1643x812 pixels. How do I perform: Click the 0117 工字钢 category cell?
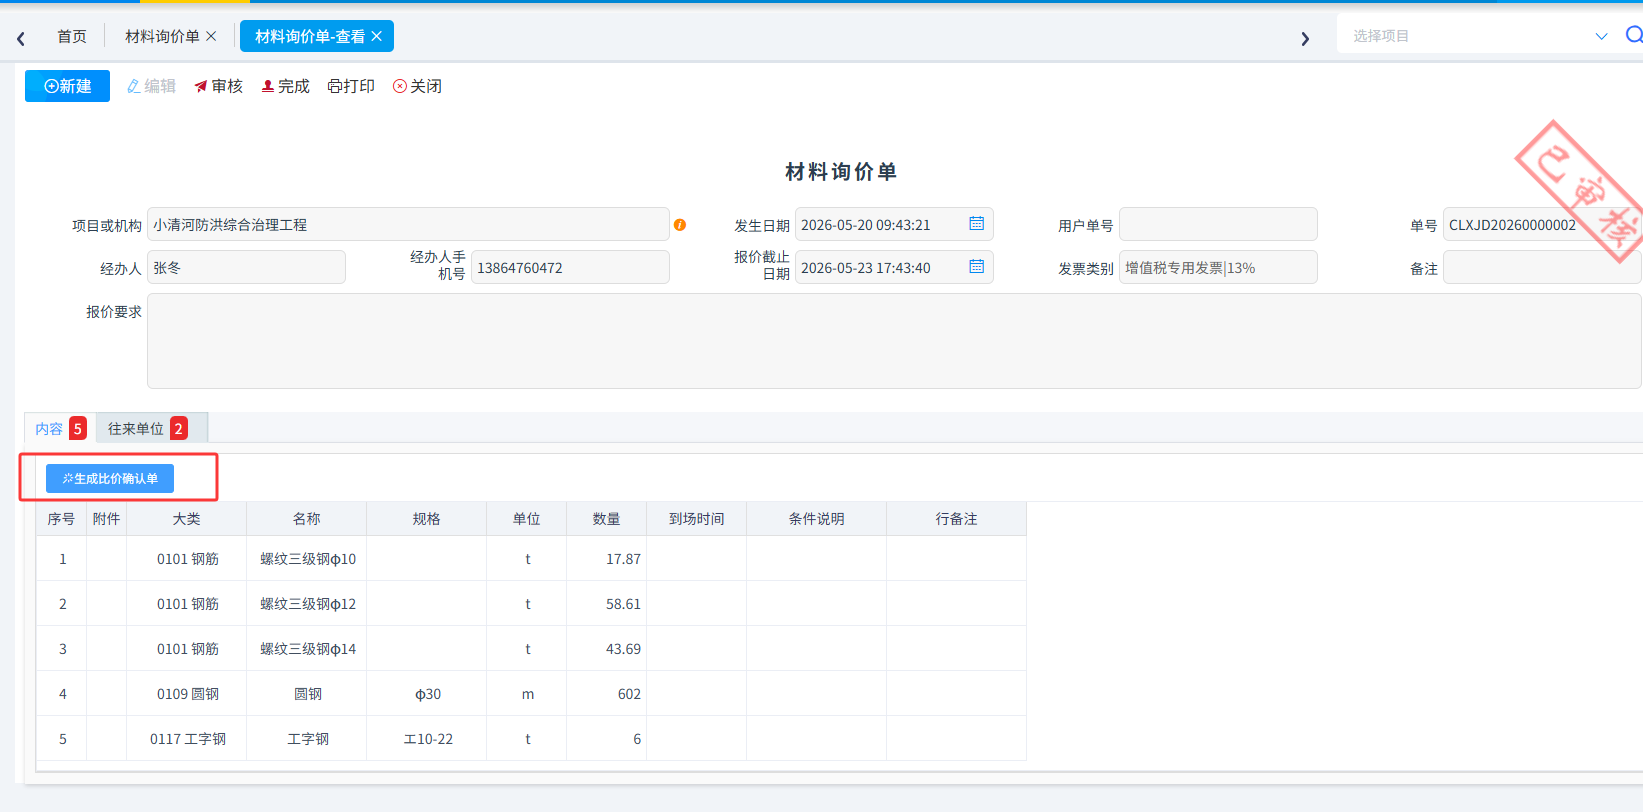point(187,739)
